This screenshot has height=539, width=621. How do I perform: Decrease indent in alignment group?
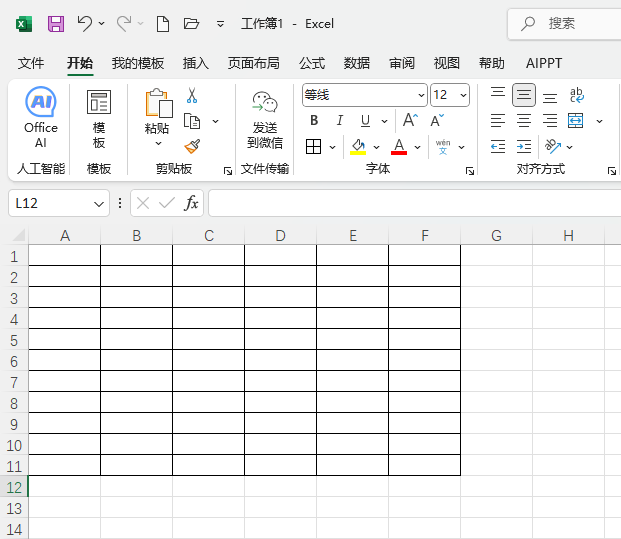click(x=498, y=147)
